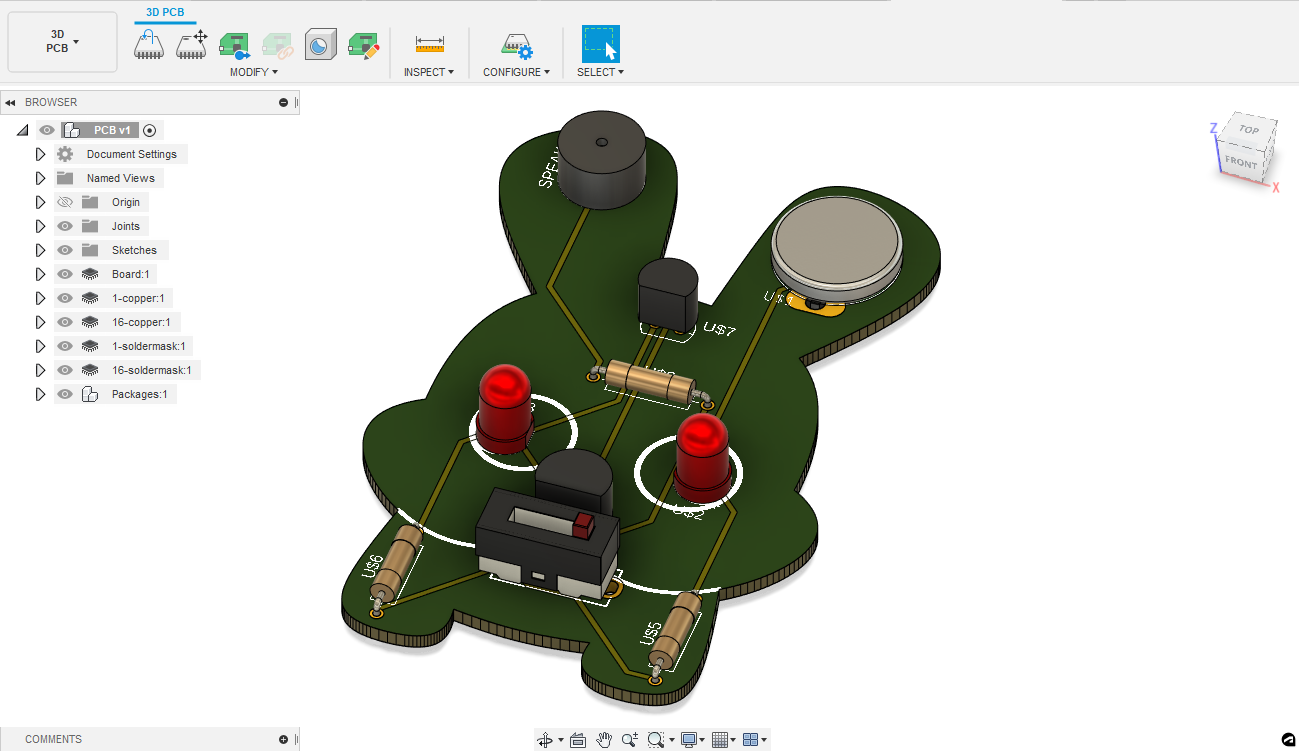Switch to the 3D PCB tab

pyautogui.click(x=165, y=12)
